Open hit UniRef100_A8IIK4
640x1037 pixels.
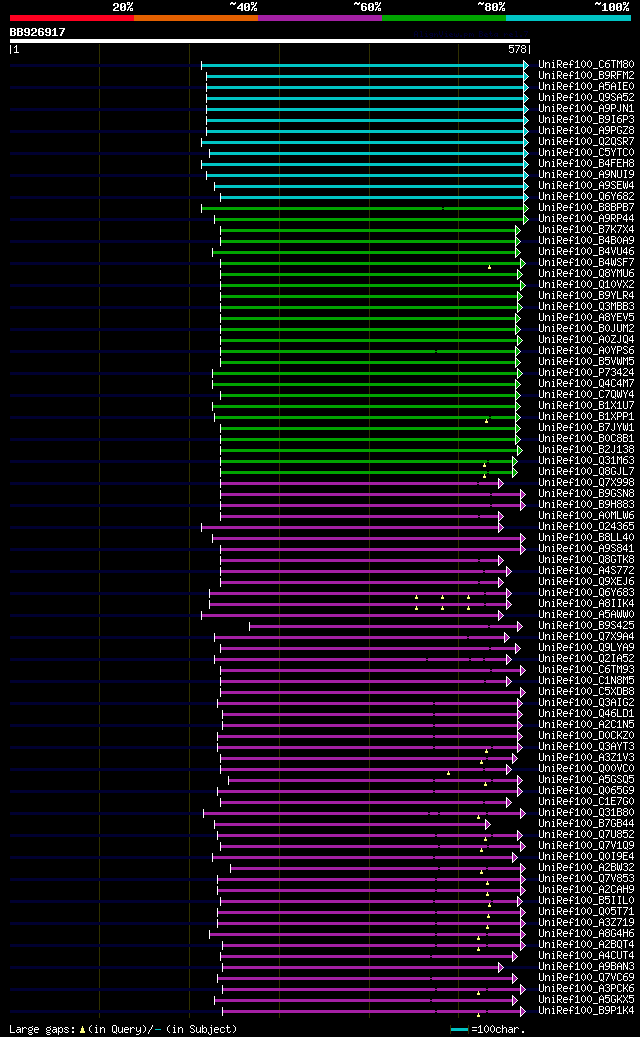(x=586, y=604)
